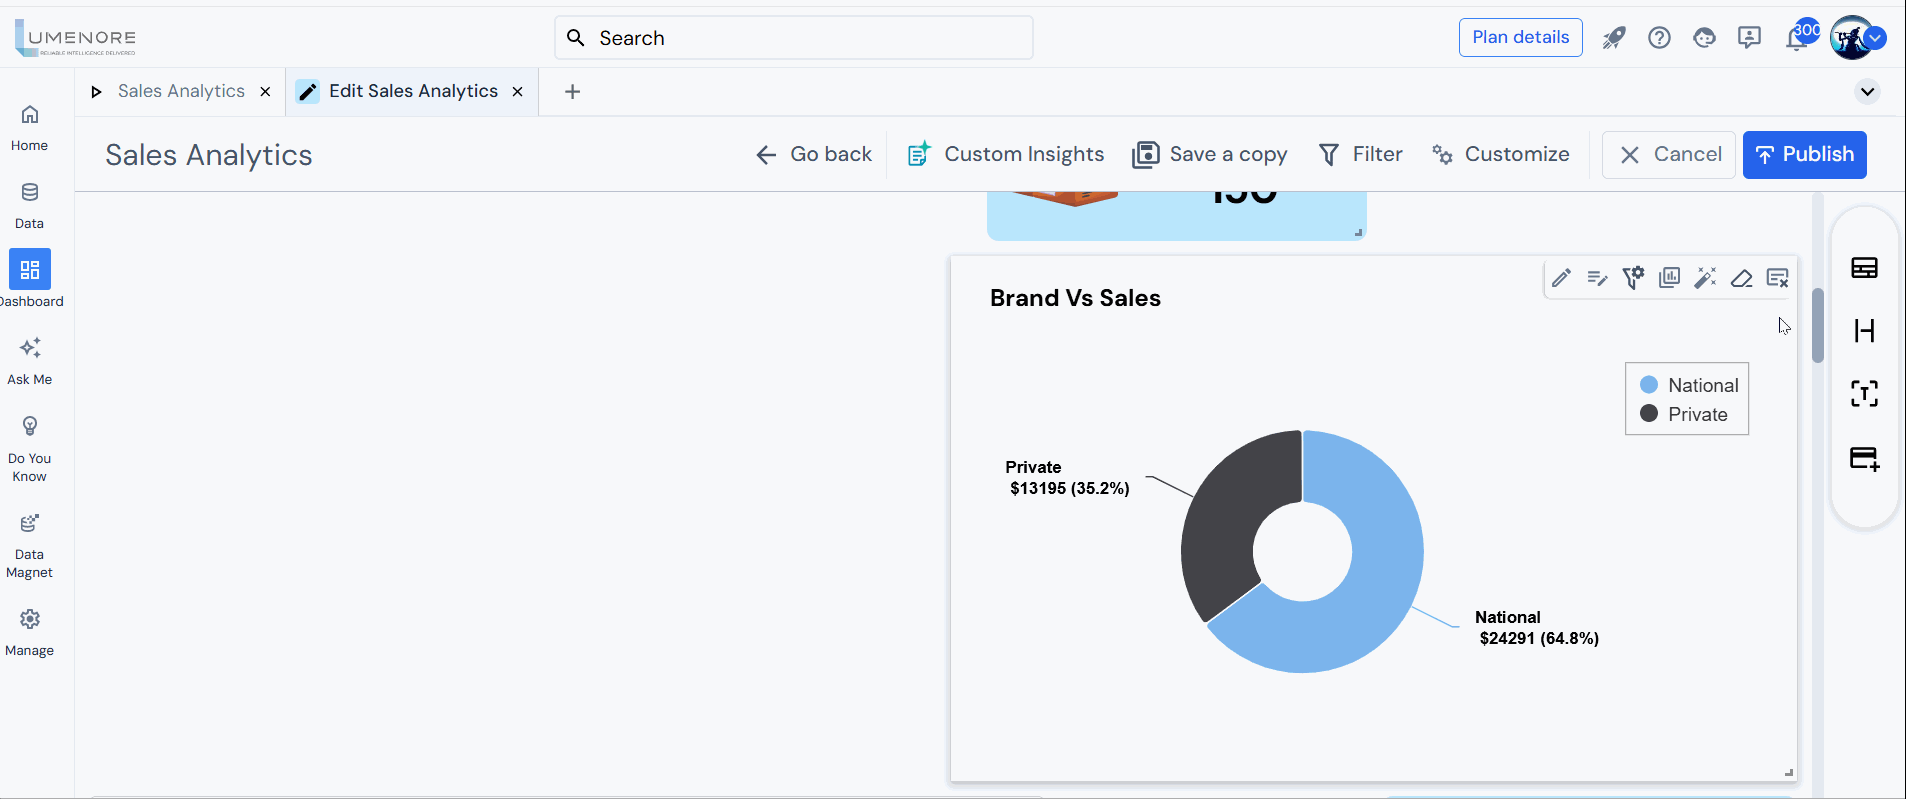Viewport: 1906px width, 799px height.
Task: Toggle the Private series in legend
Action: point(1696,414)
